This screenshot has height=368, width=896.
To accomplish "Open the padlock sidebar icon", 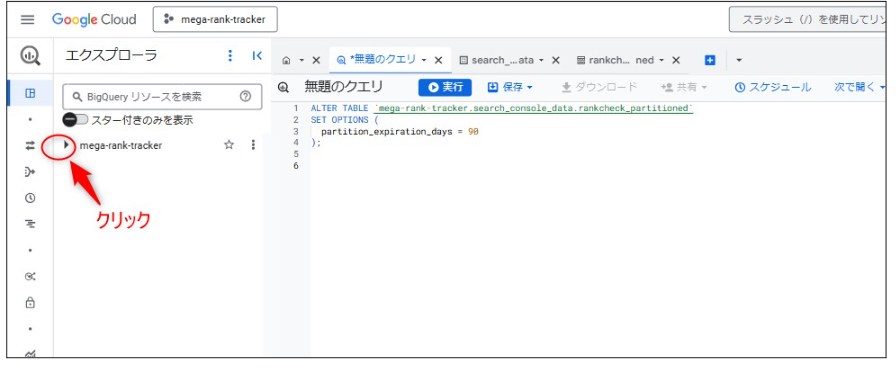I will pos(30,303).
